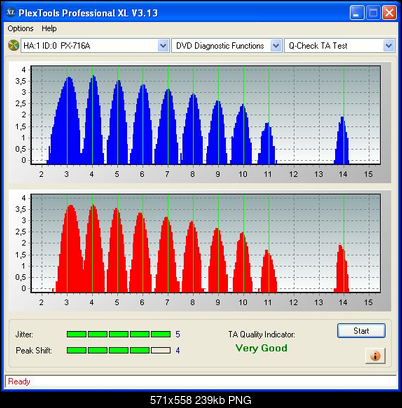Click the Peak Shift value 4
This screenshot has width=402, height=408.
pos(178,350)
